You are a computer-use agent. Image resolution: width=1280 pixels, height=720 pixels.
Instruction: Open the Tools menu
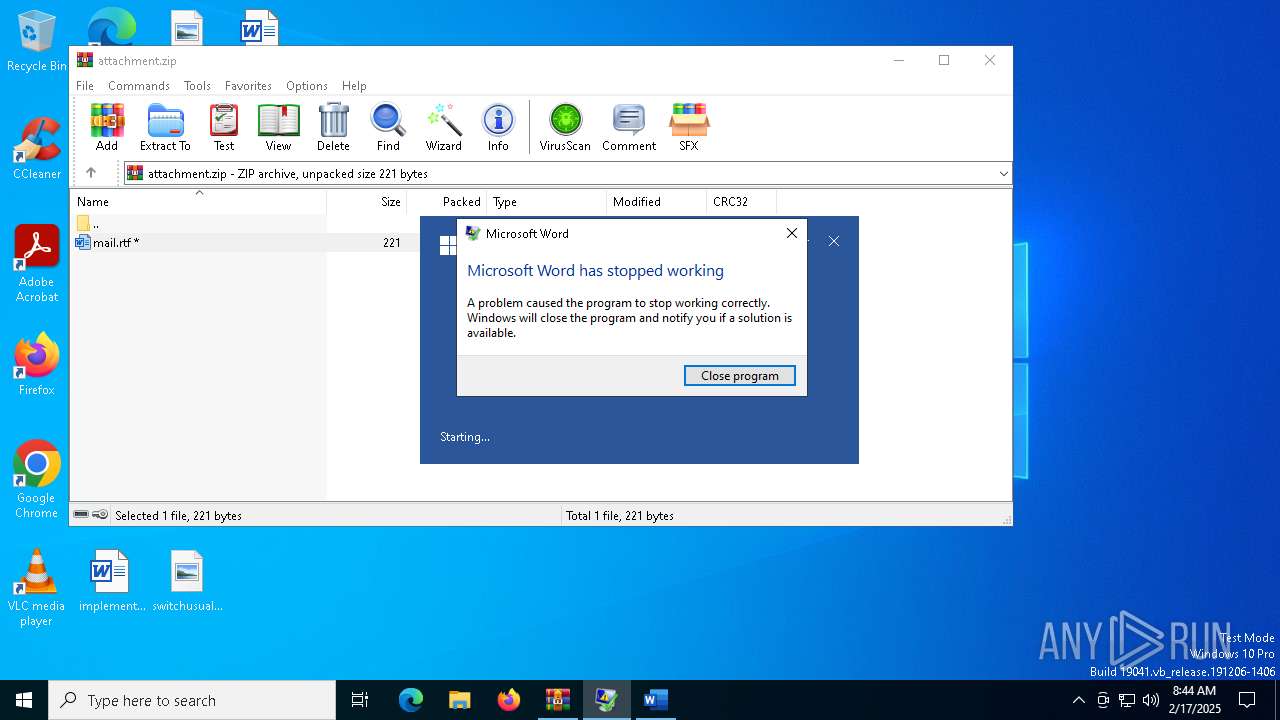coord(197,86)
